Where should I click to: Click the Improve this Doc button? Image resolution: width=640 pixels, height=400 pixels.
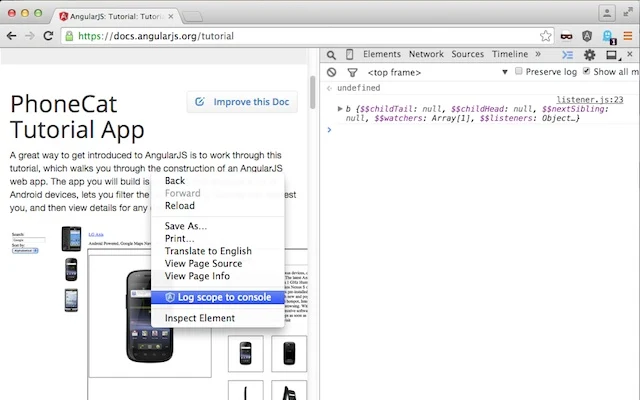click(x=242, y=102)
